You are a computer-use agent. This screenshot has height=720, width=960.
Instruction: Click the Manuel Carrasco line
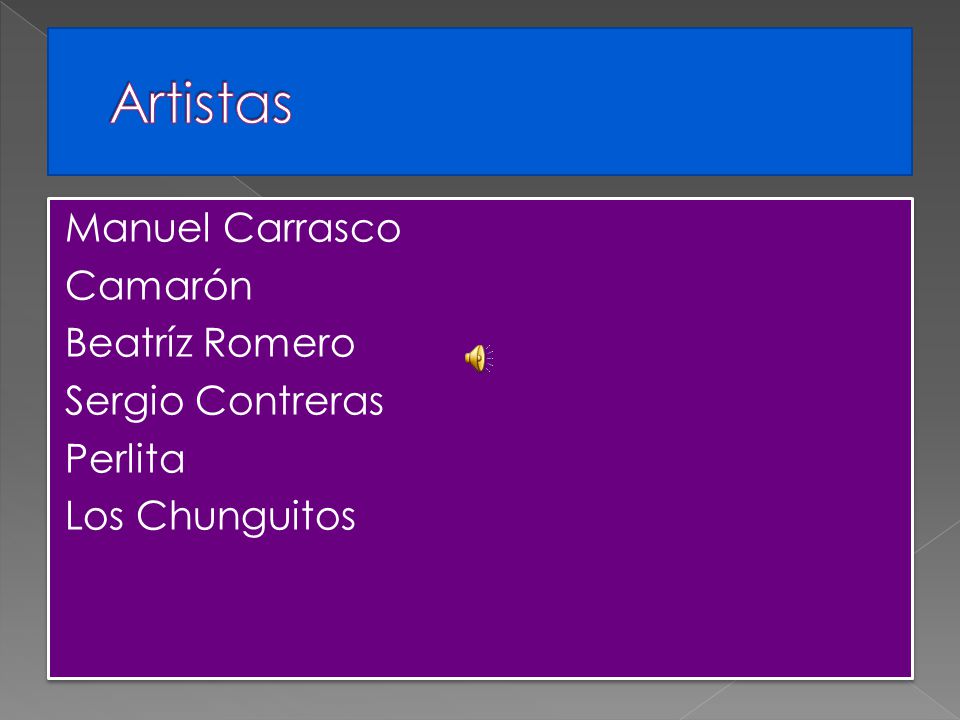[233, 228]
